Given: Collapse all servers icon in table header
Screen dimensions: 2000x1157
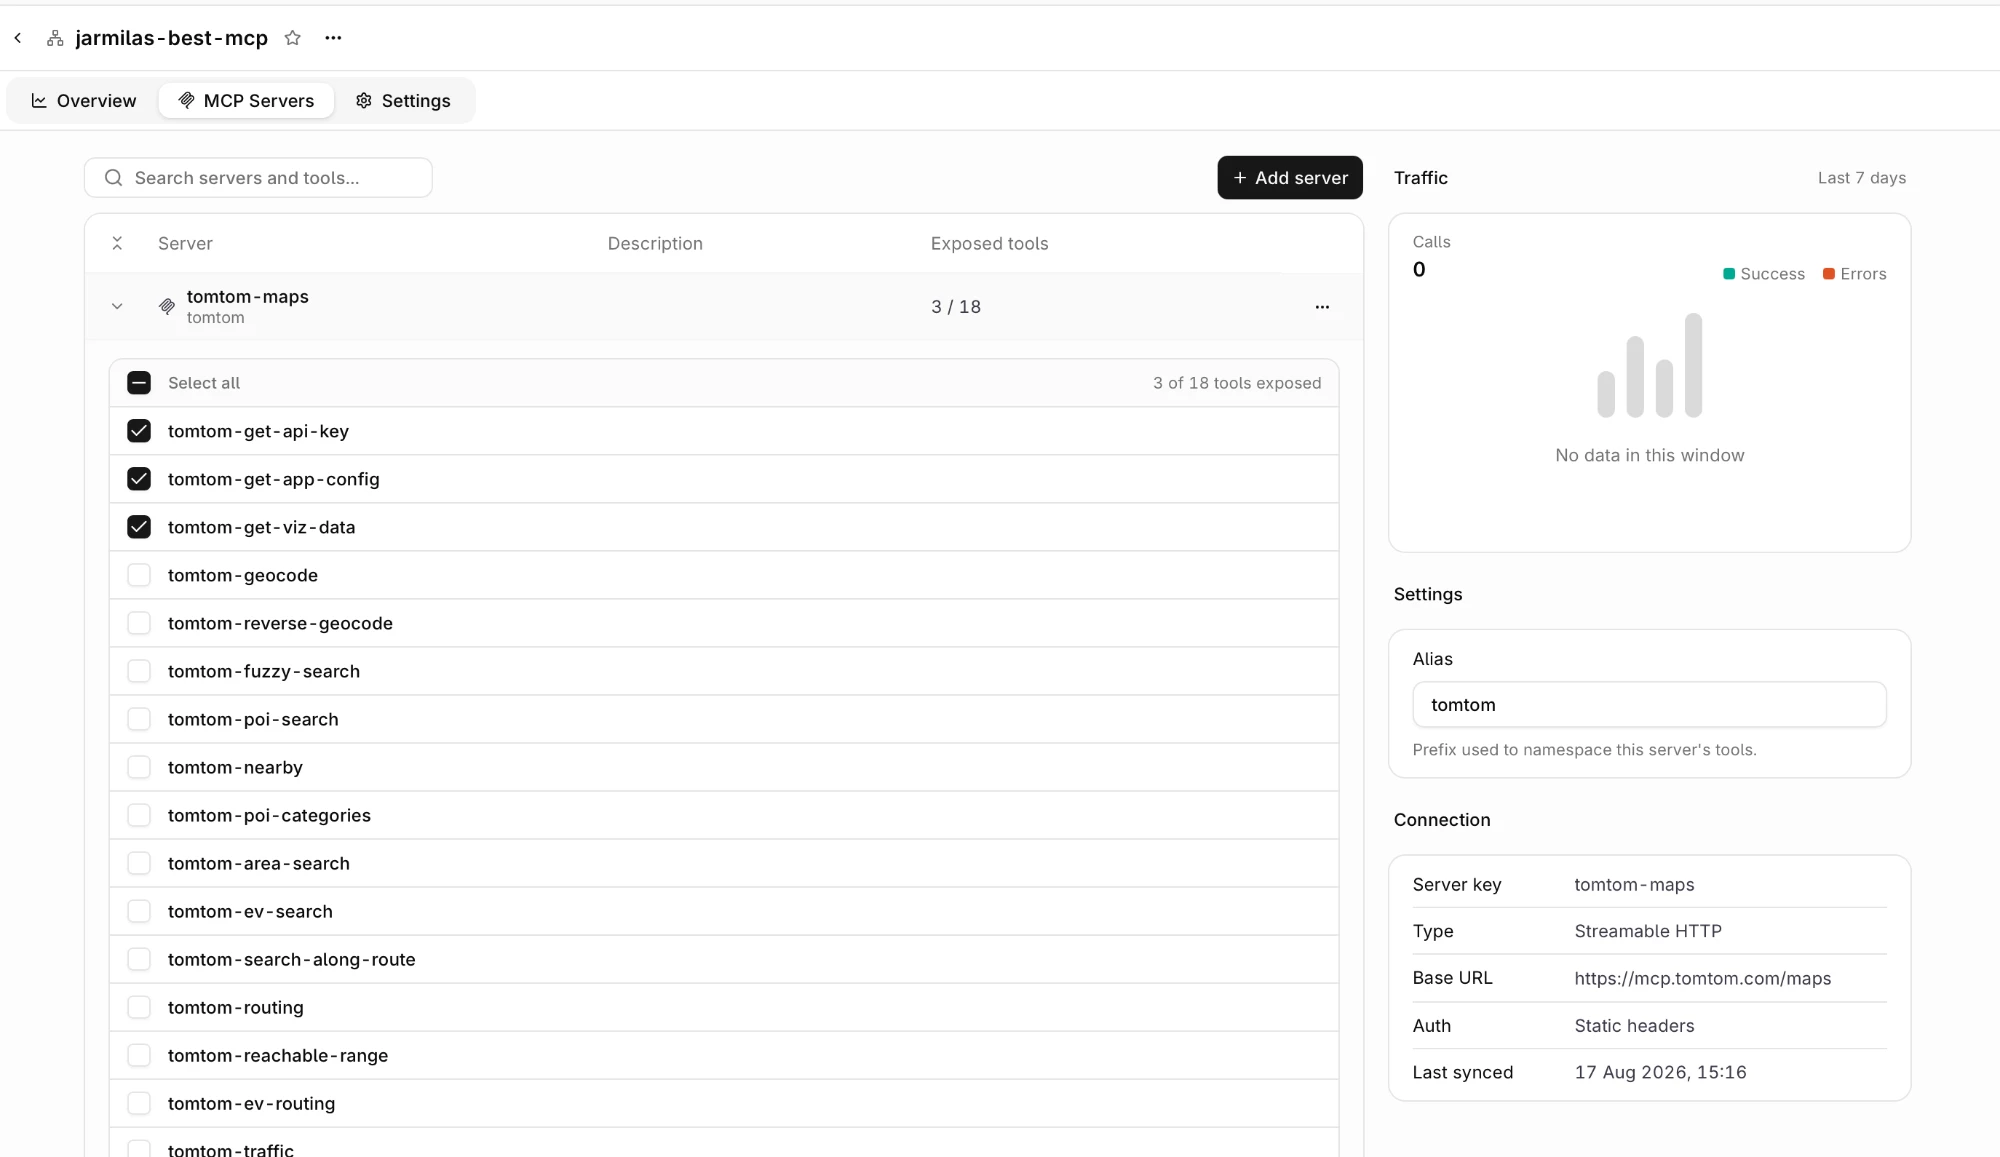Looking at the screenshot, I should pos(117,244).
